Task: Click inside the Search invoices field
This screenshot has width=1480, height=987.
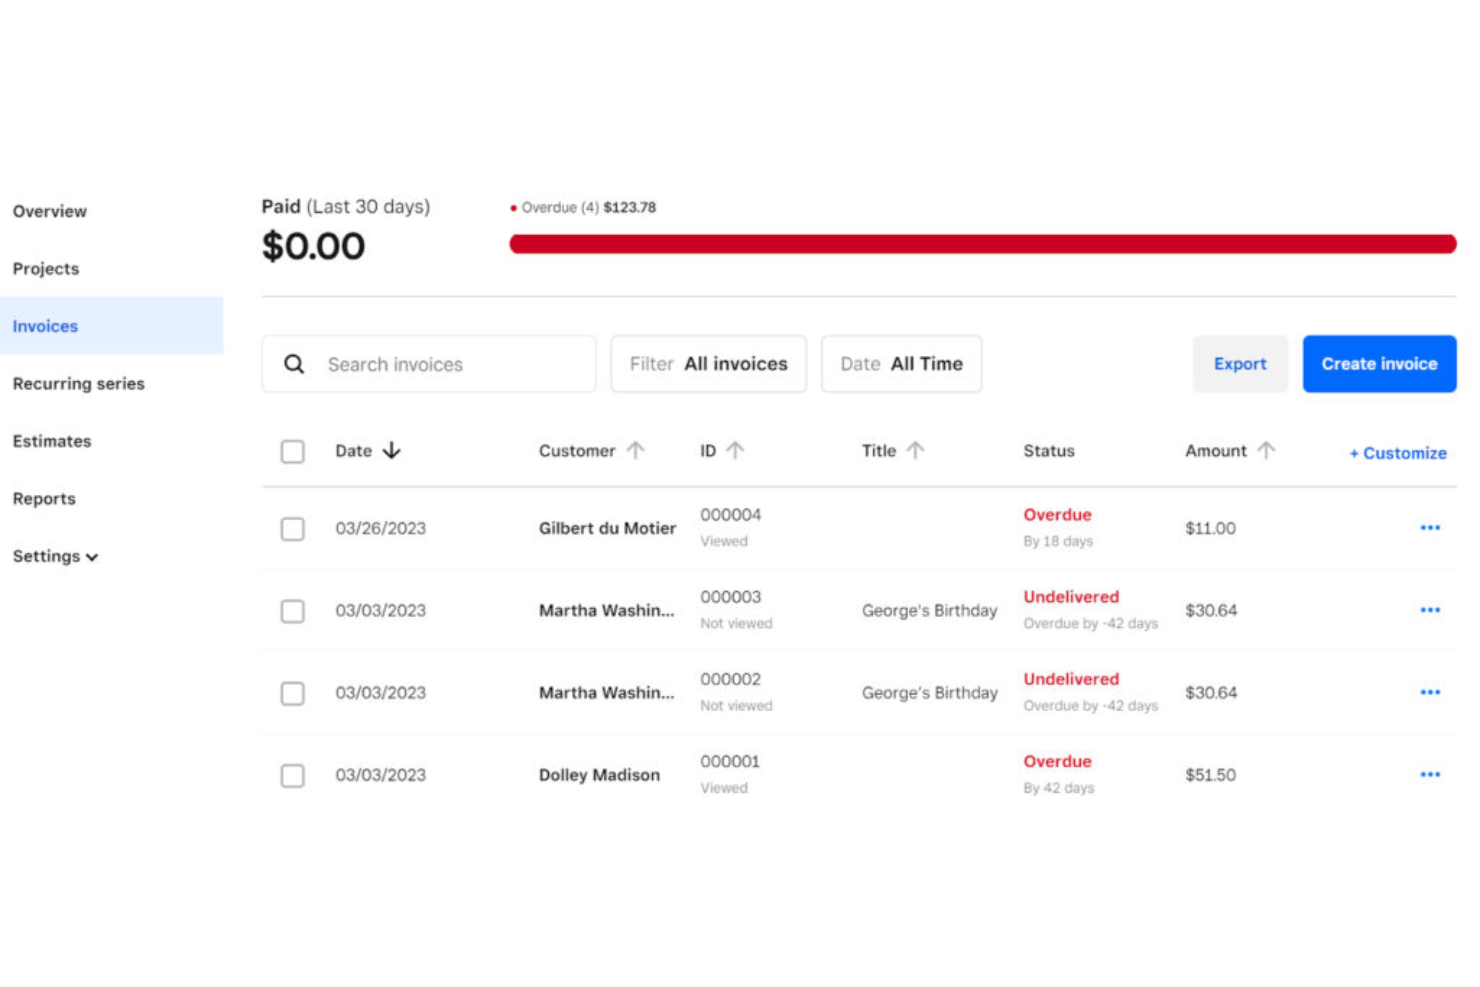Action: (430, 364)
